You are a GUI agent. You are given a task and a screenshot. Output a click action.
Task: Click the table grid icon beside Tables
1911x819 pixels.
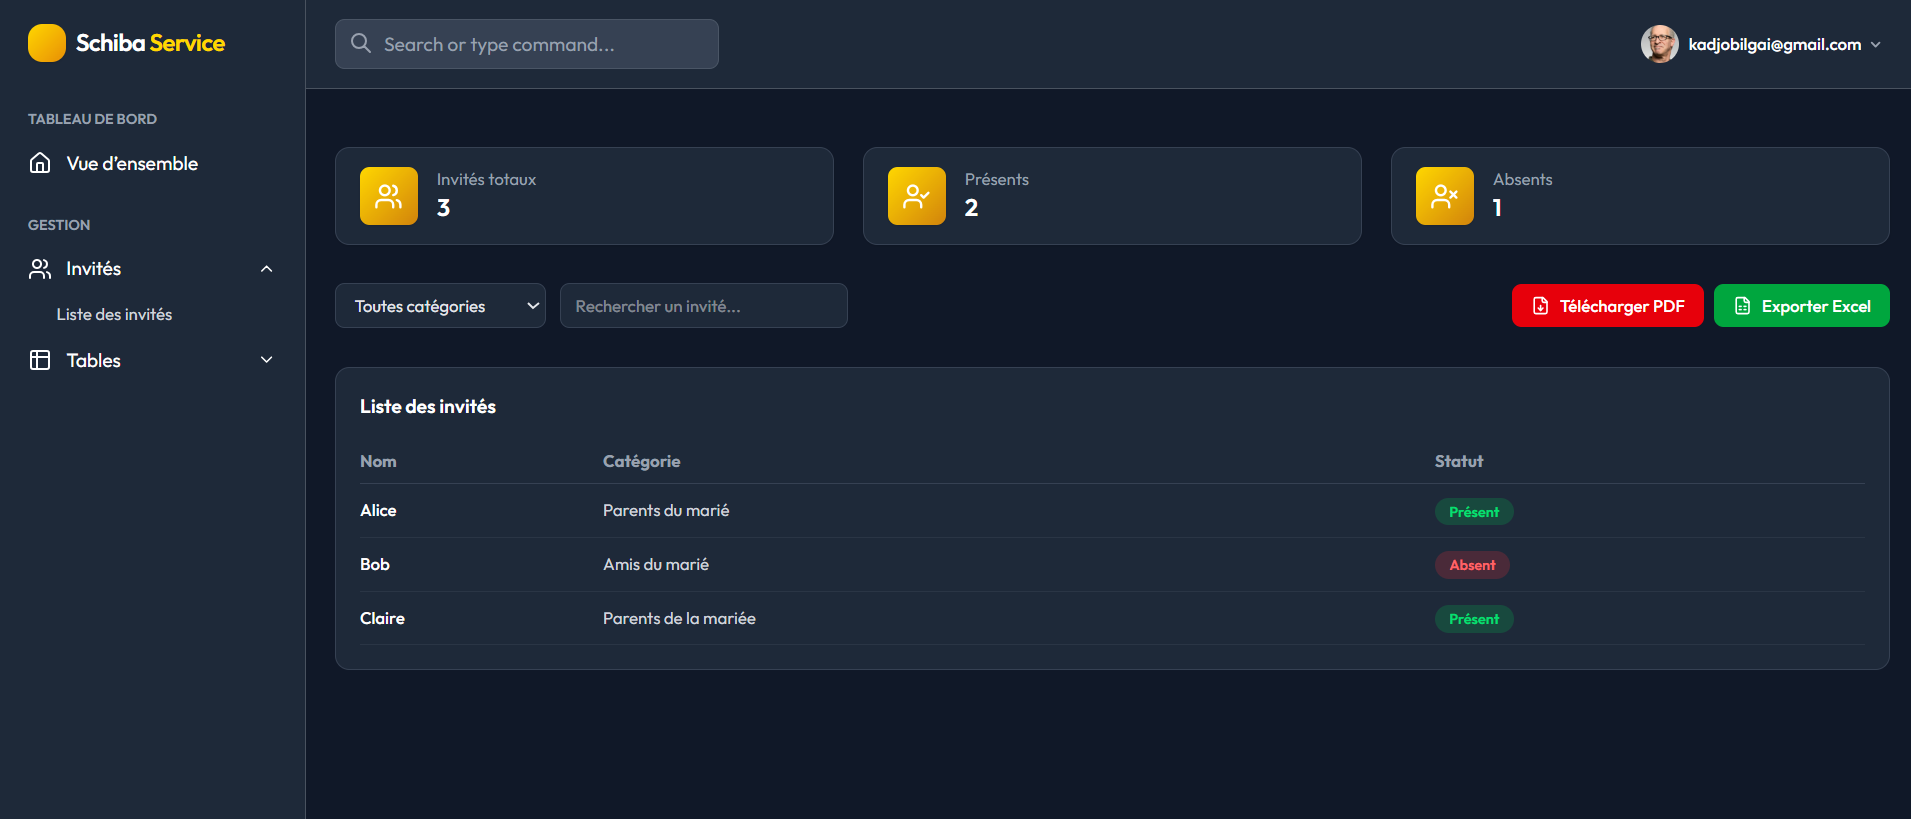40,360
